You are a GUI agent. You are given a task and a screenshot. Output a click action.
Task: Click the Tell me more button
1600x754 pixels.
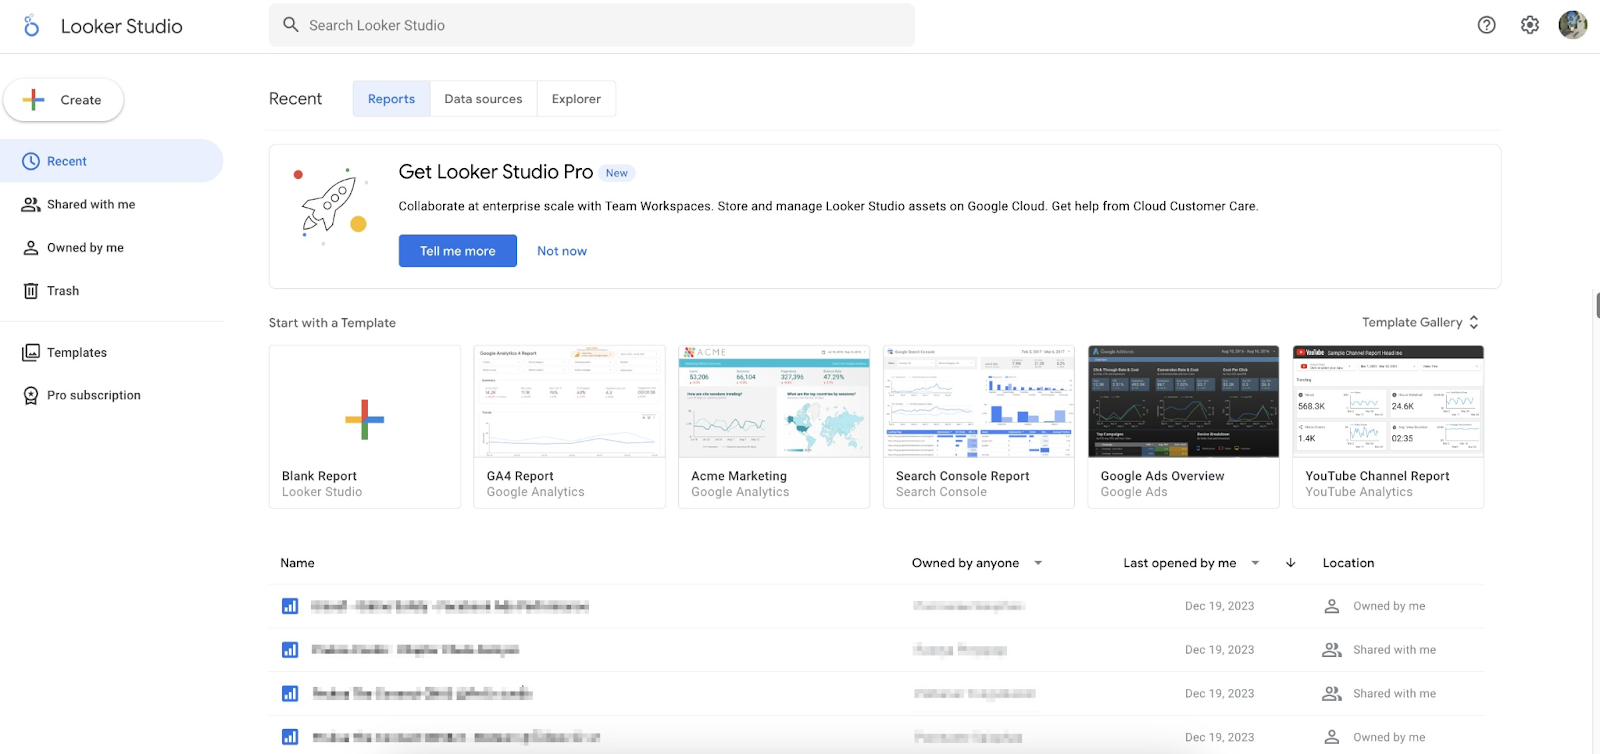coord(457,251)
